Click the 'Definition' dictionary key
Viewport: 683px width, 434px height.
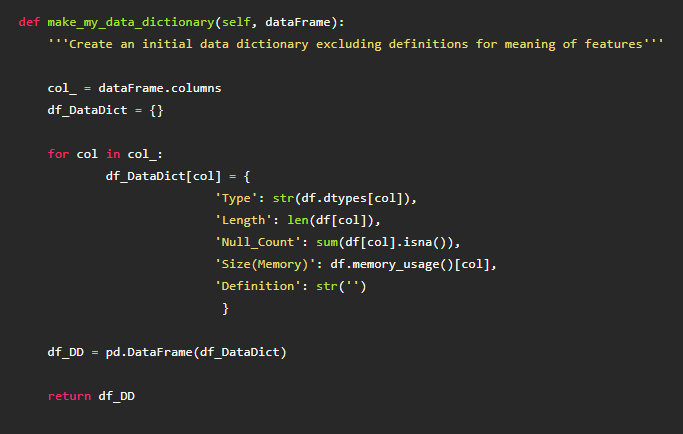click(258, 286)
